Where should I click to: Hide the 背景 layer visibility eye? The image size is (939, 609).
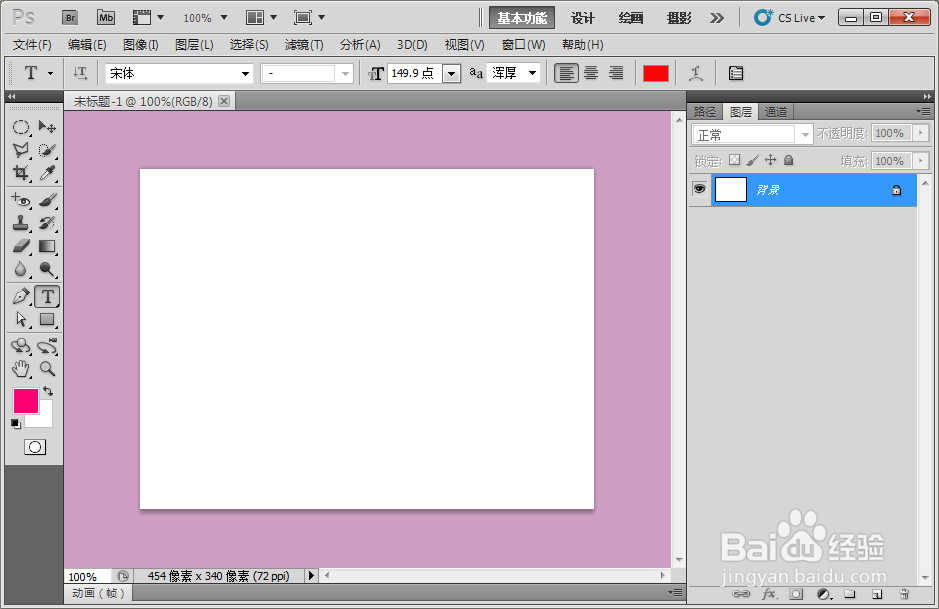pyautogui.click(x=699, y=189)
